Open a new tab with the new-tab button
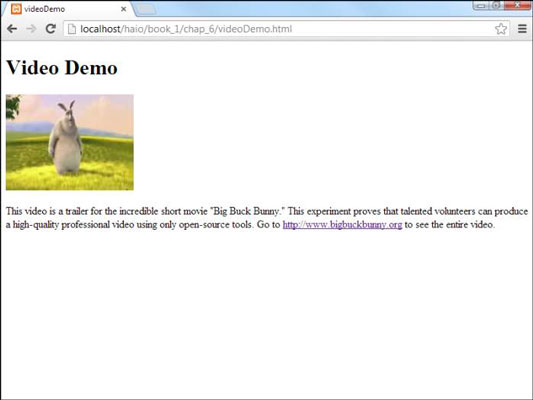Viewport: 533px width, 400px height. coord(146,10)
